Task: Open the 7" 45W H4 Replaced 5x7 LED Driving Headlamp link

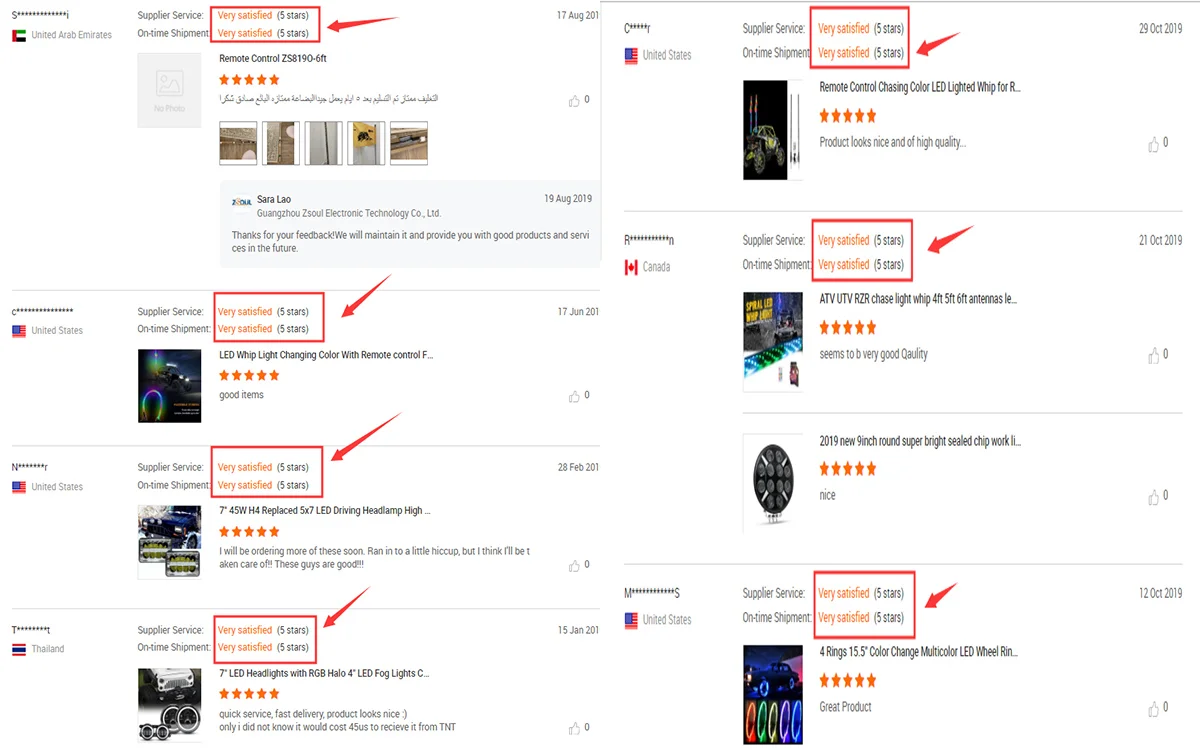Action: pos(325,511)
